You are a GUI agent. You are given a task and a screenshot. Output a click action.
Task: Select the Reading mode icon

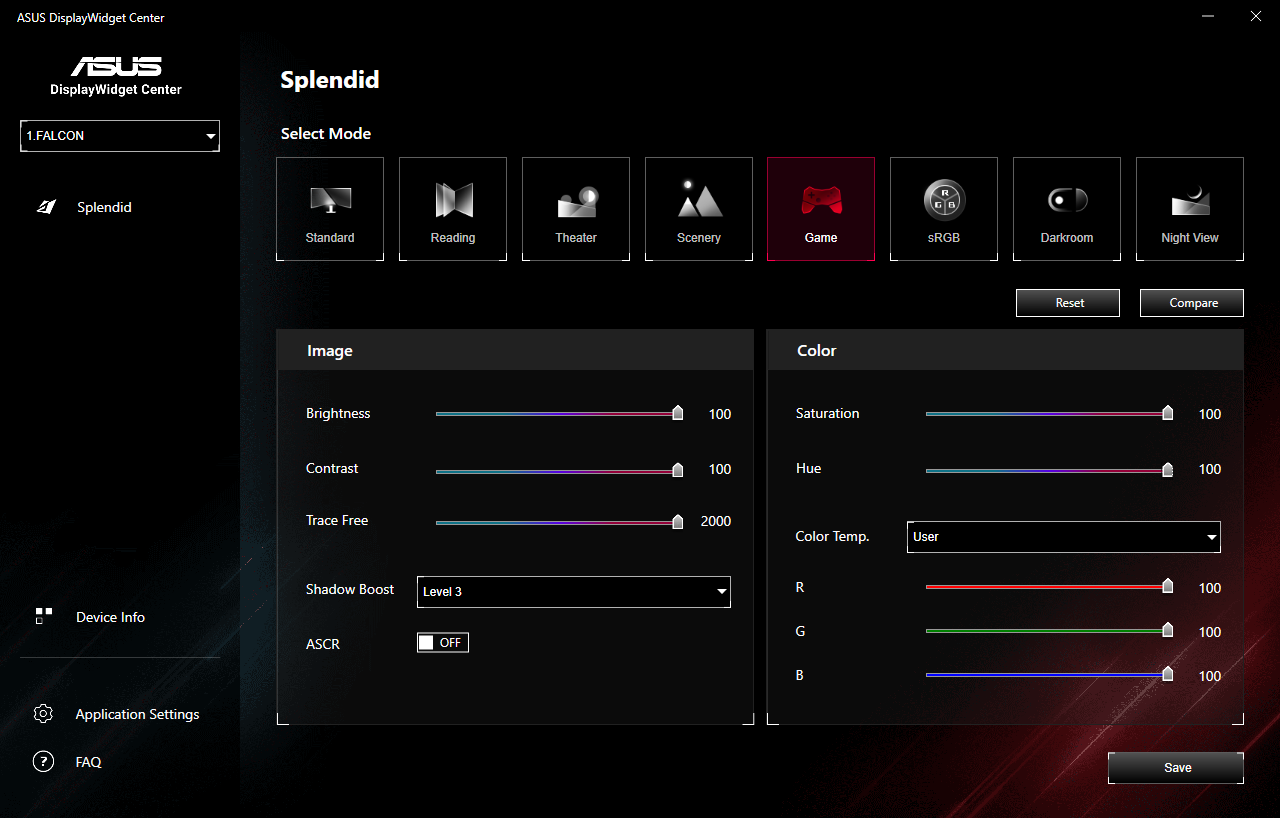click(x=452, y=208)
